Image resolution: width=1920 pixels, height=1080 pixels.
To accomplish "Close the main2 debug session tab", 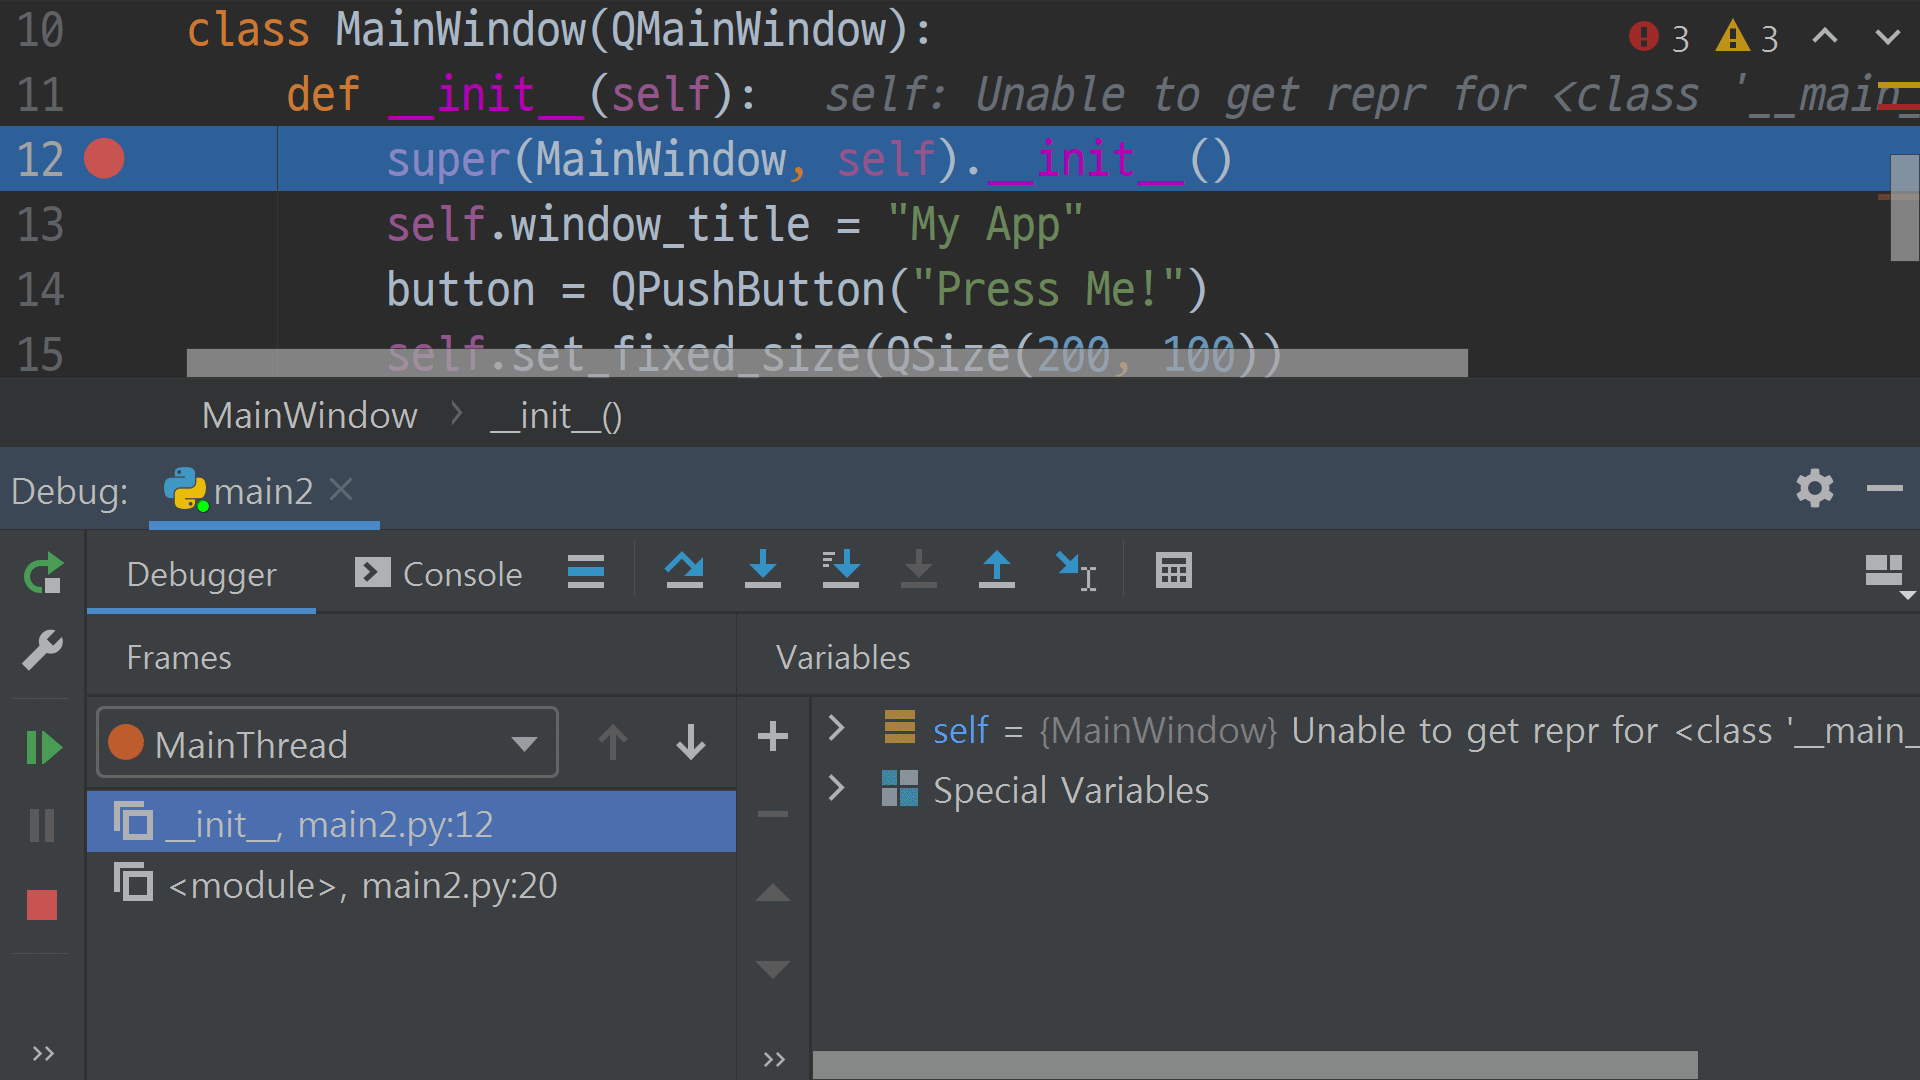I will 341,489.
